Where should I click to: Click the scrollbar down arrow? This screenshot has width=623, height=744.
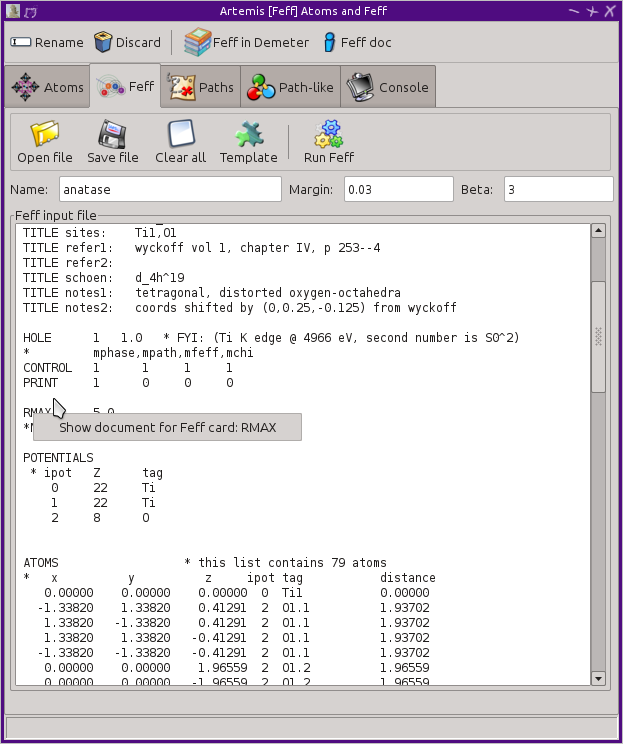point(598,679)
